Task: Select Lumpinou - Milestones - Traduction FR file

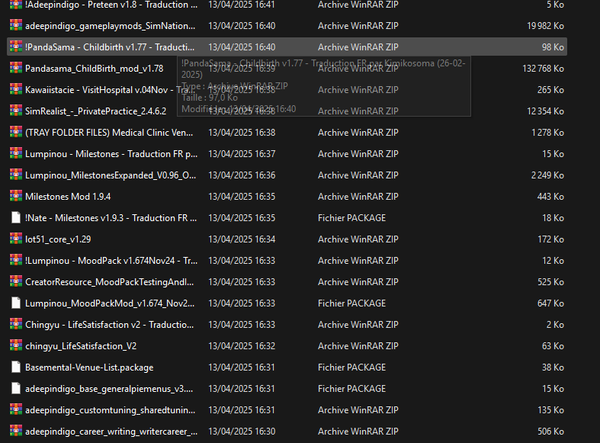Action: [x=111, y=154]
